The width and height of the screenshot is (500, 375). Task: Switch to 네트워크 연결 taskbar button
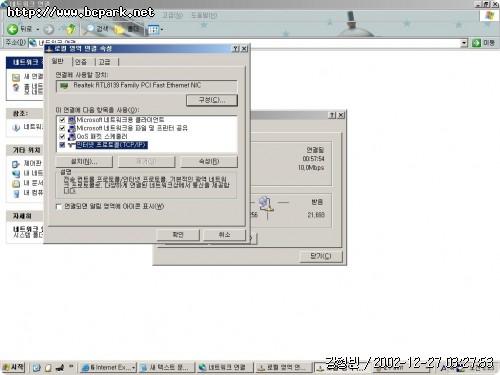point(225,368)
